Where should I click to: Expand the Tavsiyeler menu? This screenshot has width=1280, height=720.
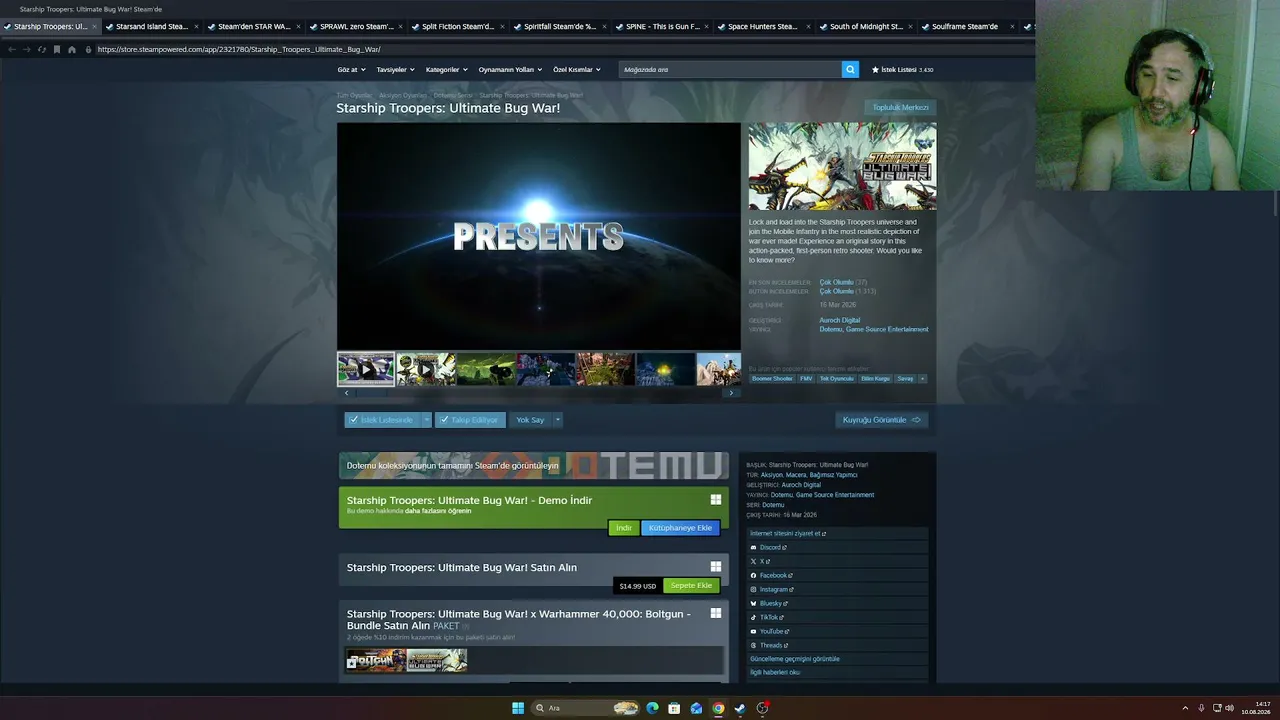pos(395,70)
